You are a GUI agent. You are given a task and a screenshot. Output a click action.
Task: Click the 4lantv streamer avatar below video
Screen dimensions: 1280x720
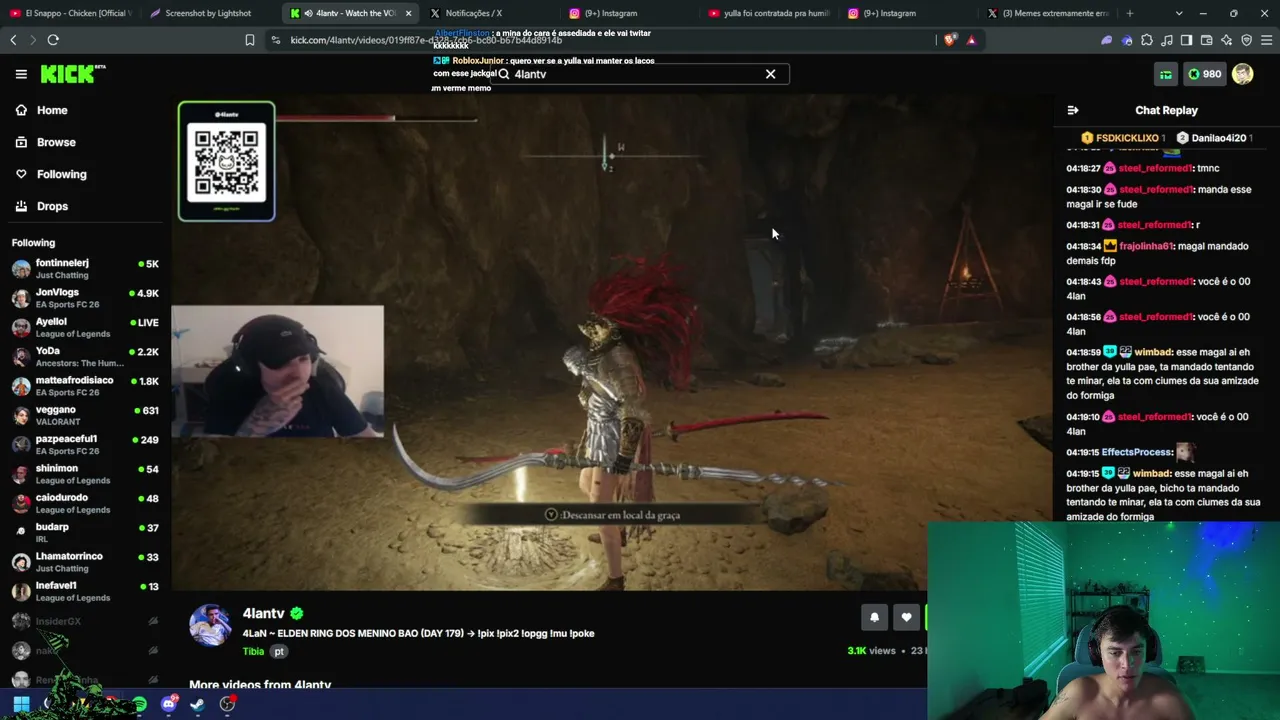[x=210, y=625]
